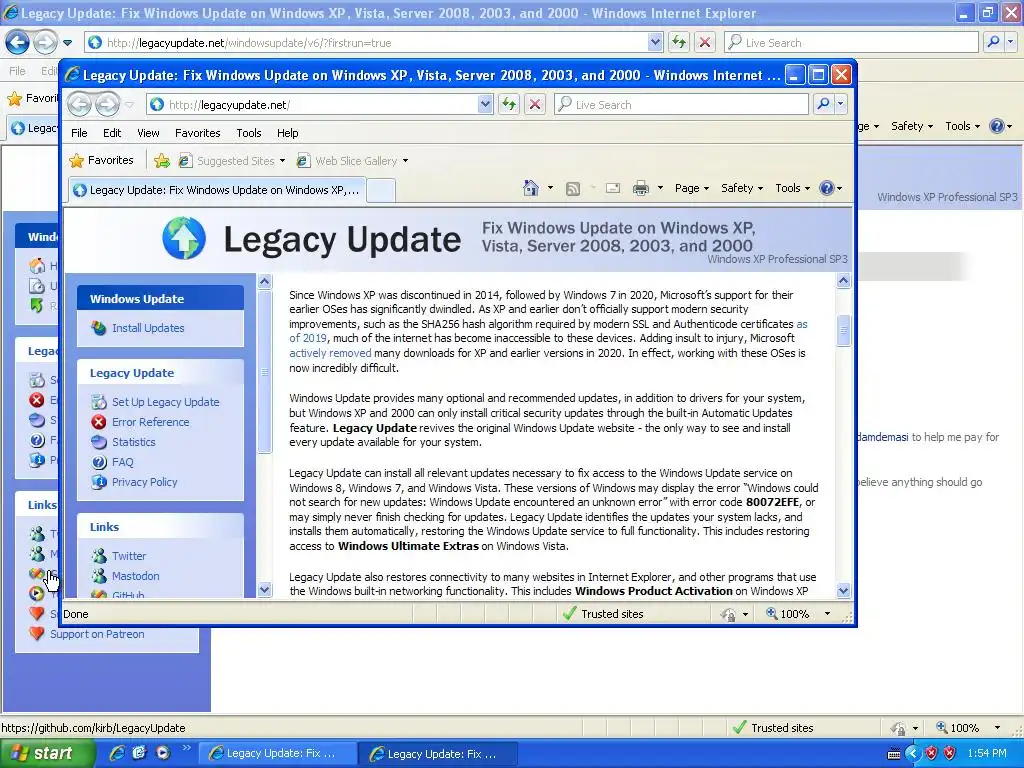Click the Refresh button in back window

pos(679,42)
